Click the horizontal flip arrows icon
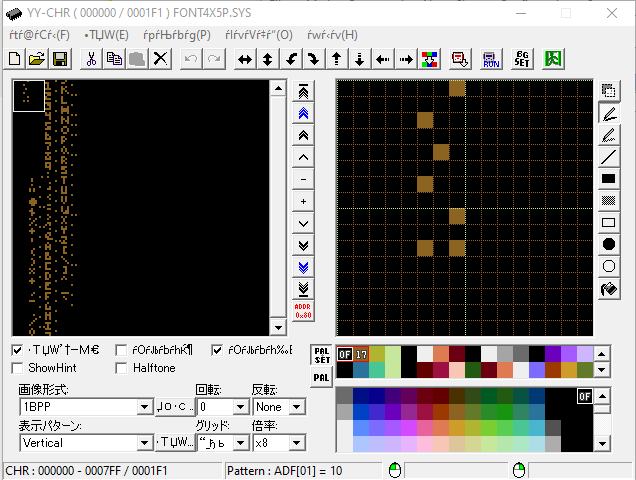Screen dimensions: 636x480 (x=244, y=59)
